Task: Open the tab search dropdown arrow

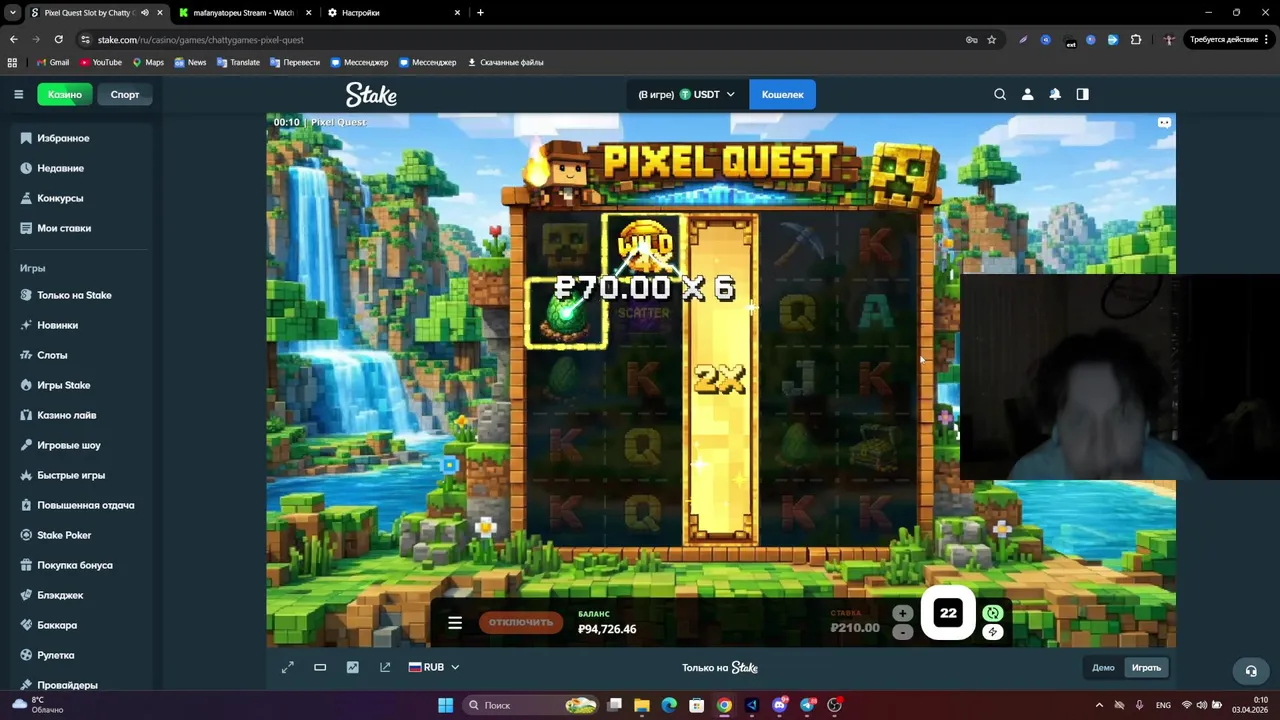Action: click(13, 13)
